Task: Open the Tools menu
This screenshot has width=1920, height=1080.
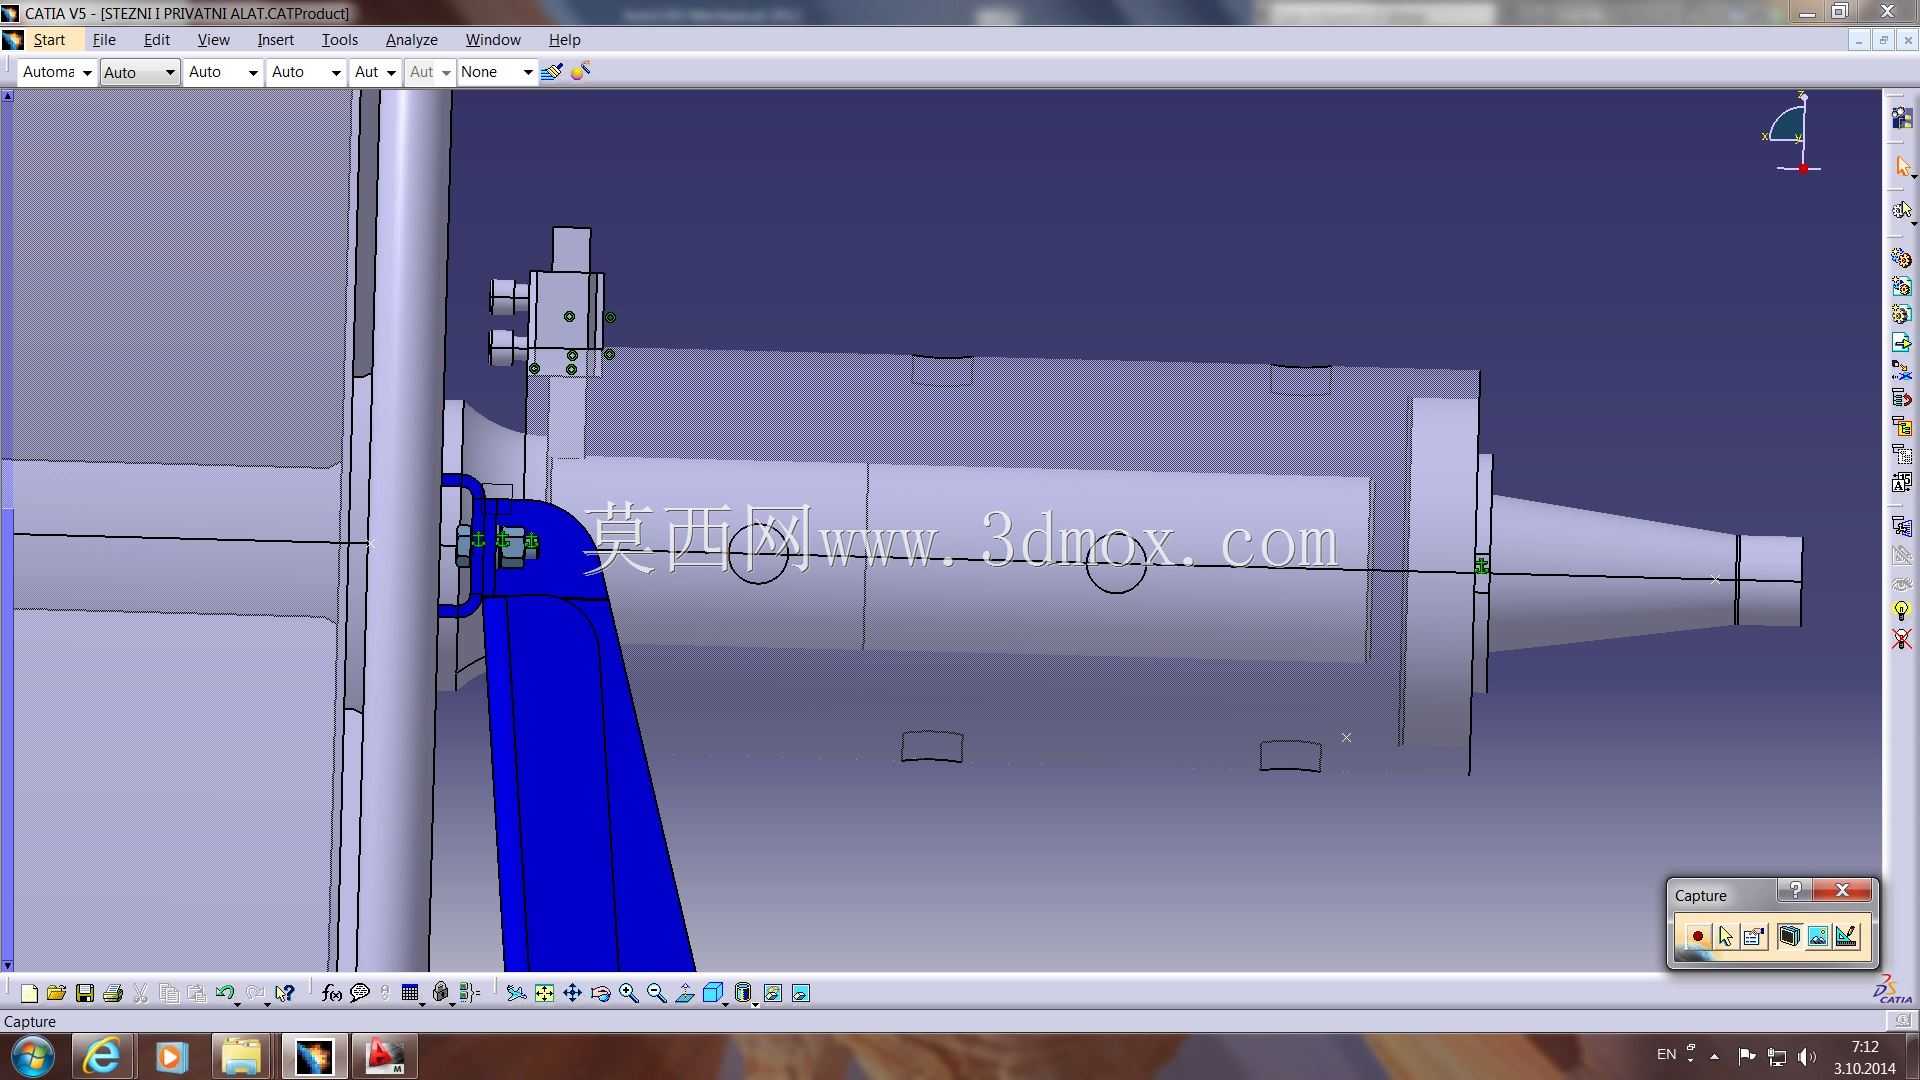Action: 340,40
